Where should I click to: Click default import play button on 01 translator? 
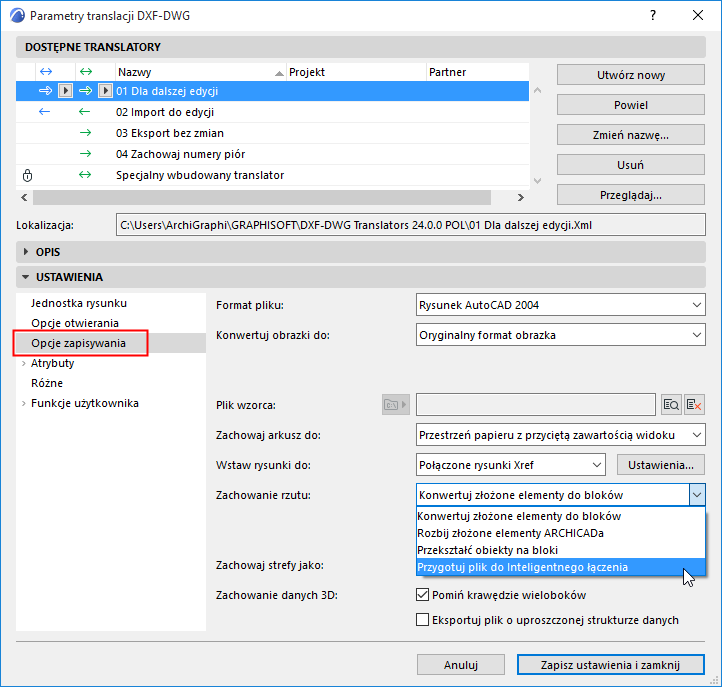point(65,91)
